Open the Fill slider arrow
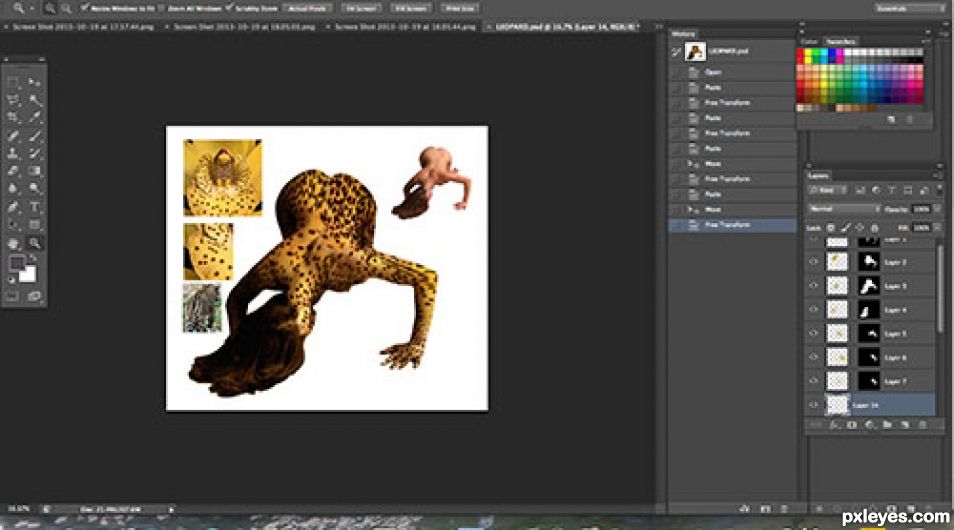The width and height of the screenshot is (954, 530). tap(938, 228)
